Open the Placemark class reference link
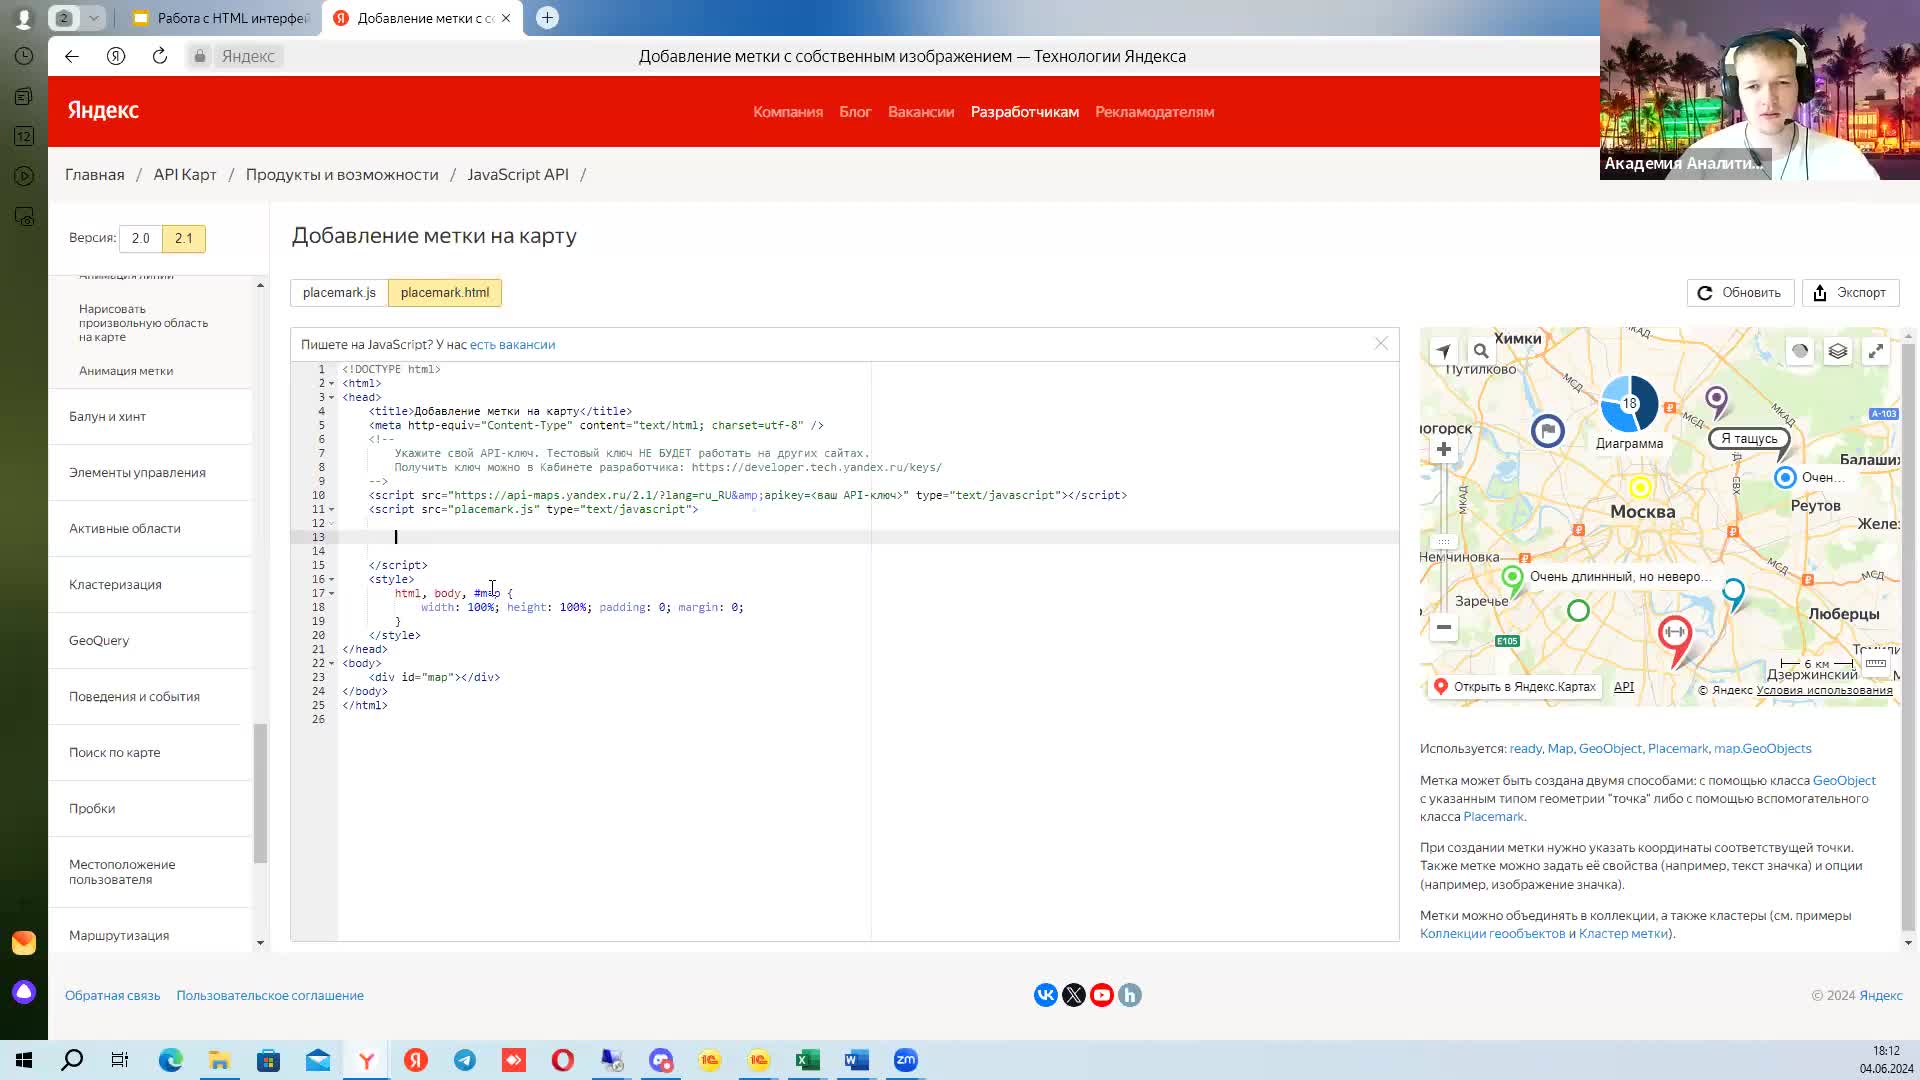This screenshot has height=1080, width=1920. pos(1493,817)
